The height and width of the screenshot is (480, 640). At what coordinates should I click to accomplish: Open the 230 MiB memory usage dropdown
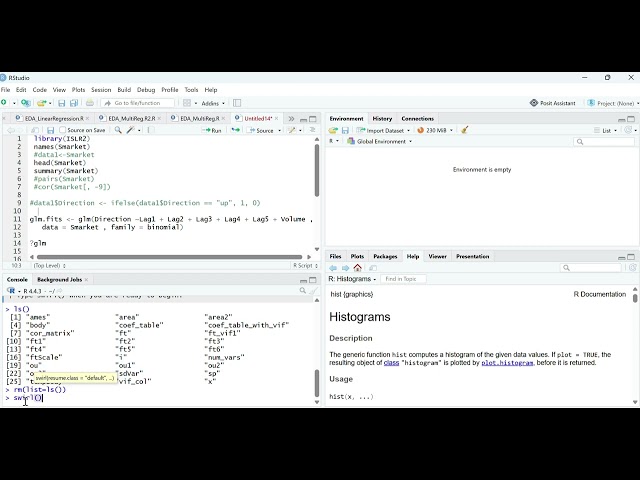[435, 130]
